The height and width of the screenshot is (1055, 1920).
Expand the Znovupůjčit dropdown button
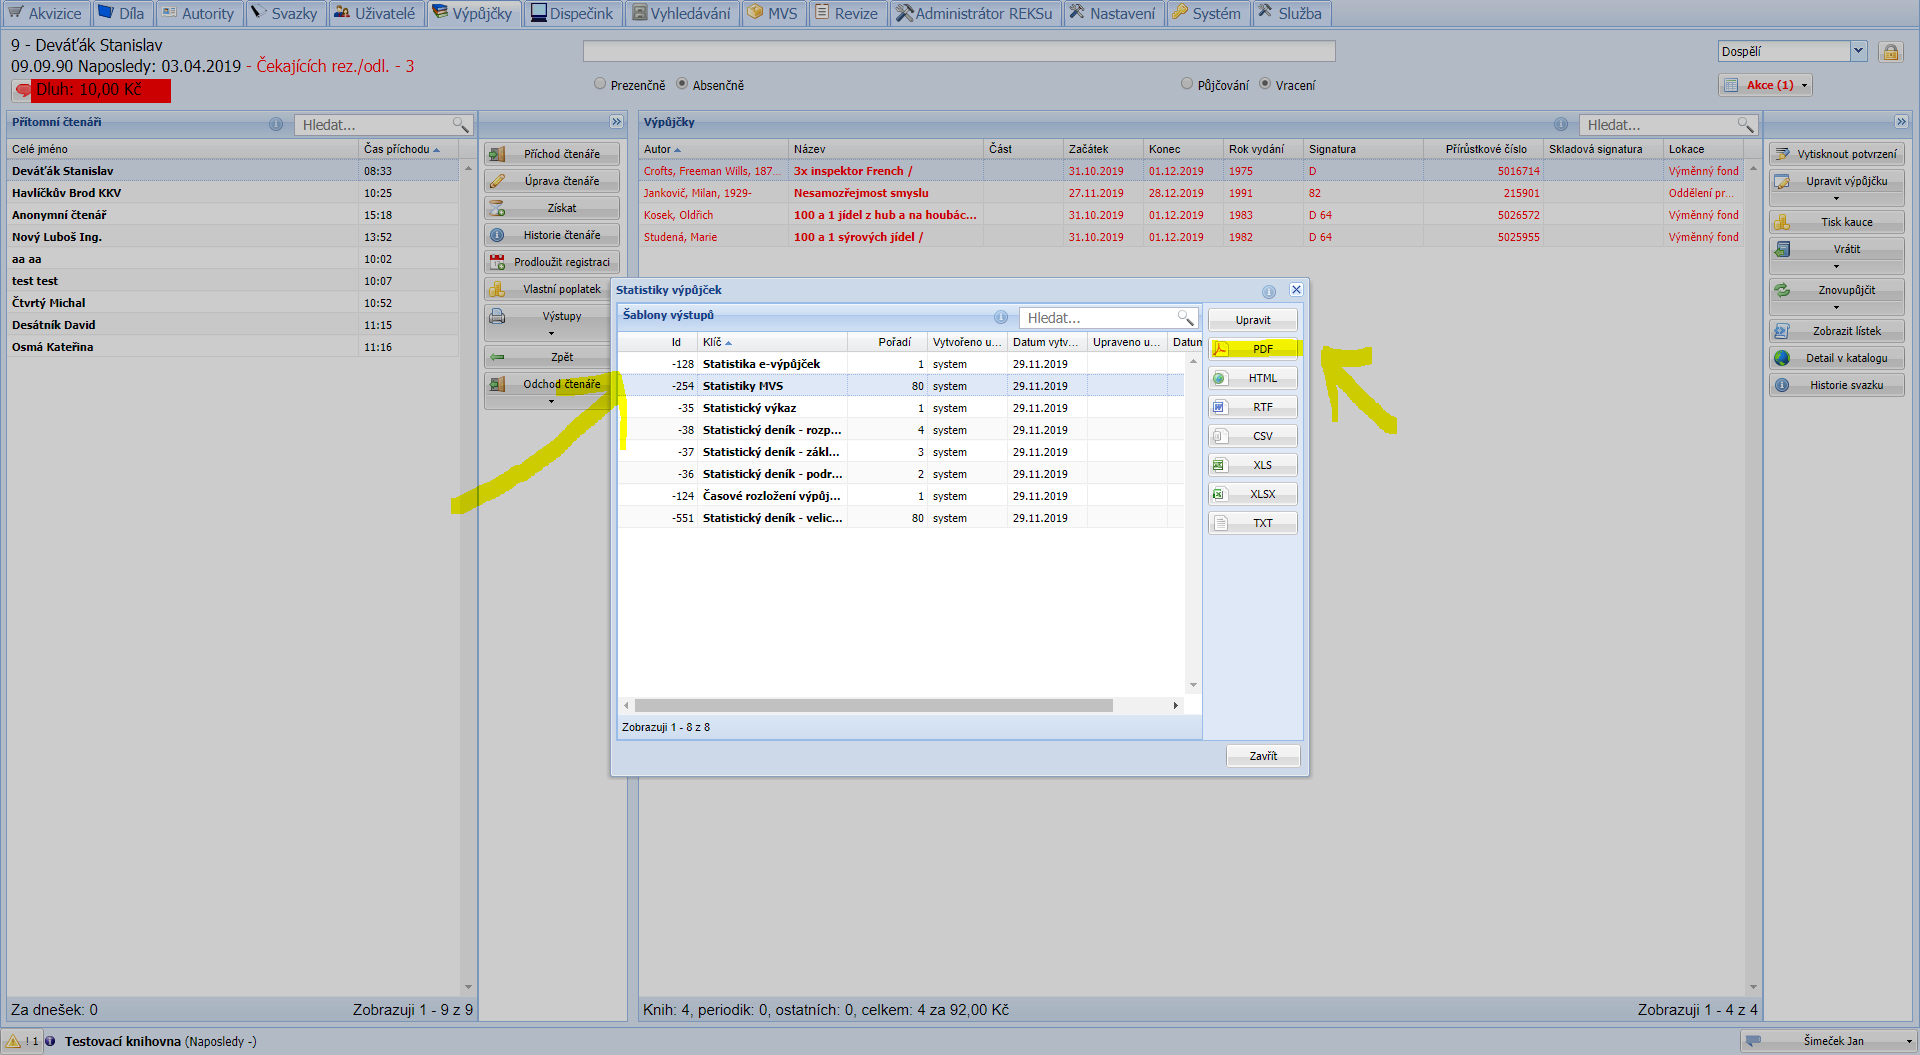click(x=1836, y=307)
